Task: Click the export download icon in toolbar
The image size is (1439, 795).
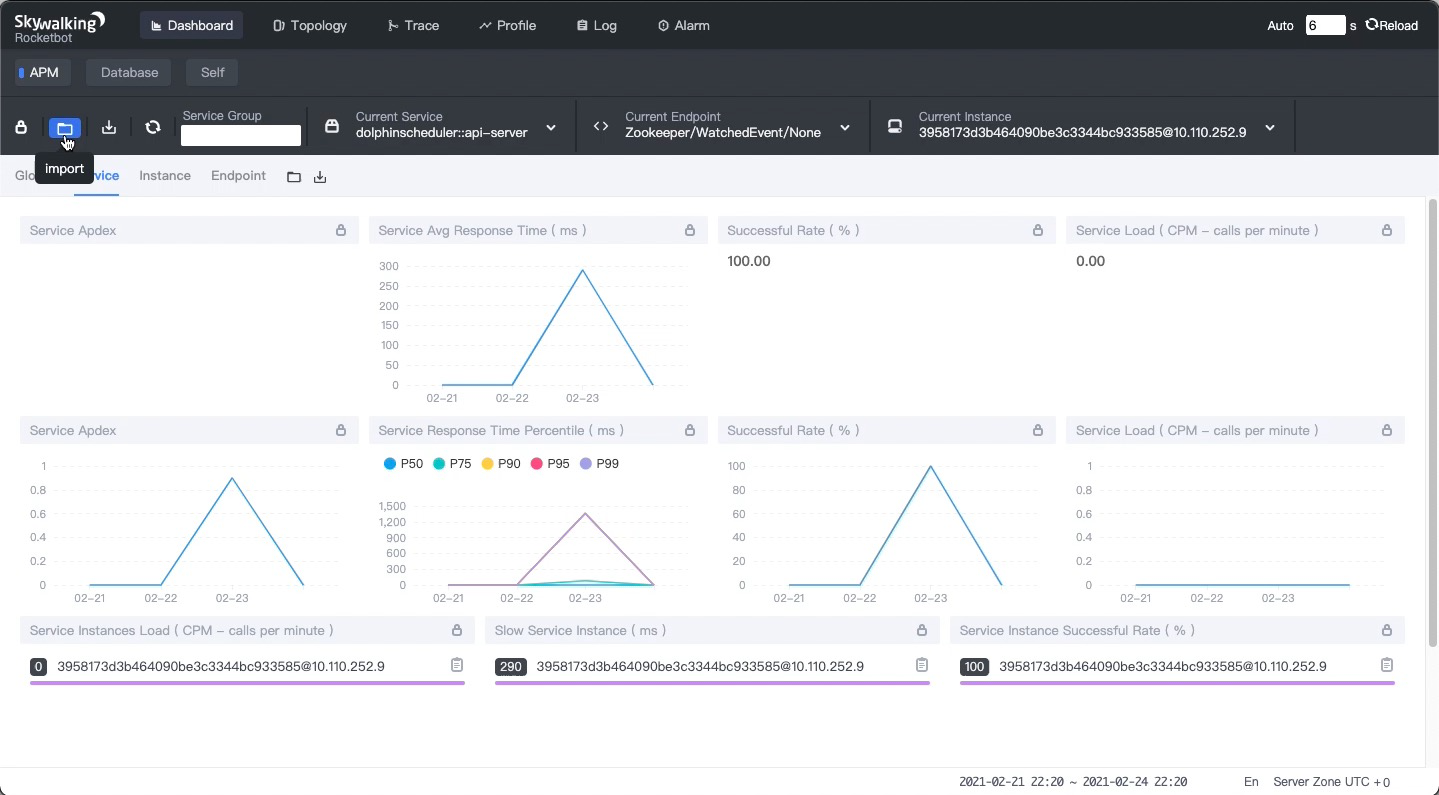Action: [x=109, y=127]
